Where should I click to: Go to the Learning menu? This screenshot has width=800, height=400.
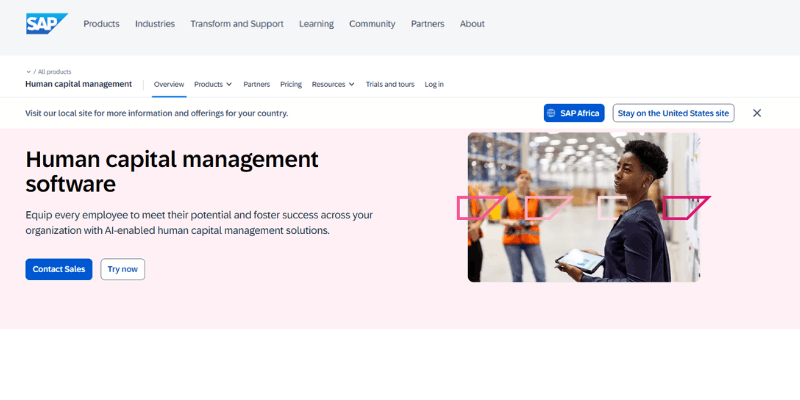point(316,24)
